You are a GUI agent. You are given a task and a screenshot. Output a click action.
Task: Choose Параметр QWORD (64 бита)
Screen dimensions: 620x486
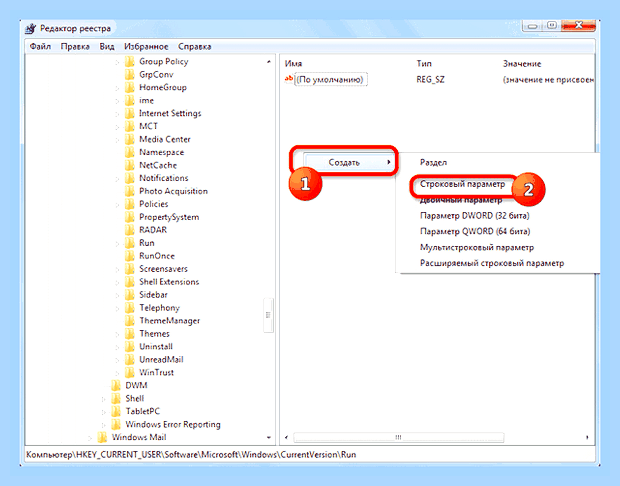tap(475, 231)
